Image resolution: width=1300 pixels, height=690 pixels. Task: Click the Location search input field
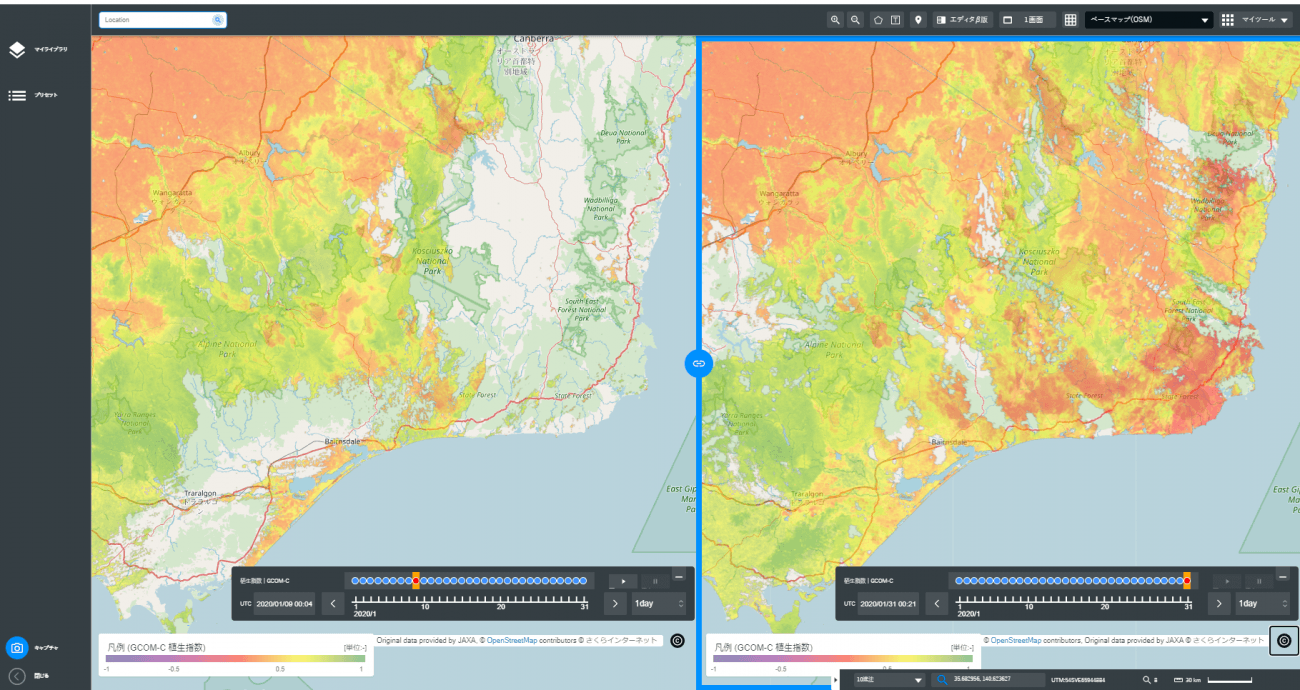coord(163,20)
